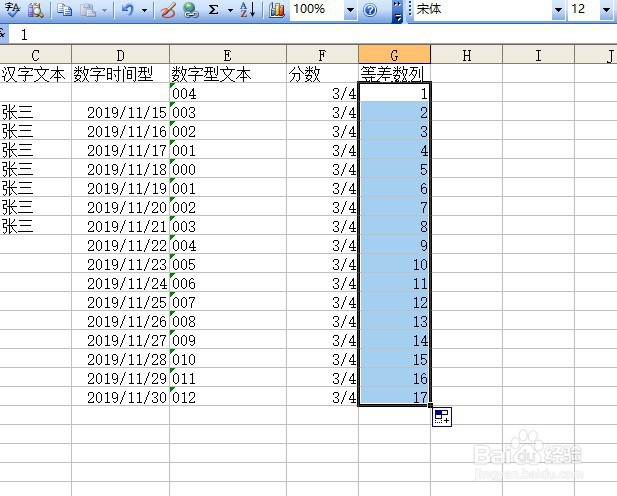
Task: Select the date cell 2019/11/30
Action: [120, 397]
